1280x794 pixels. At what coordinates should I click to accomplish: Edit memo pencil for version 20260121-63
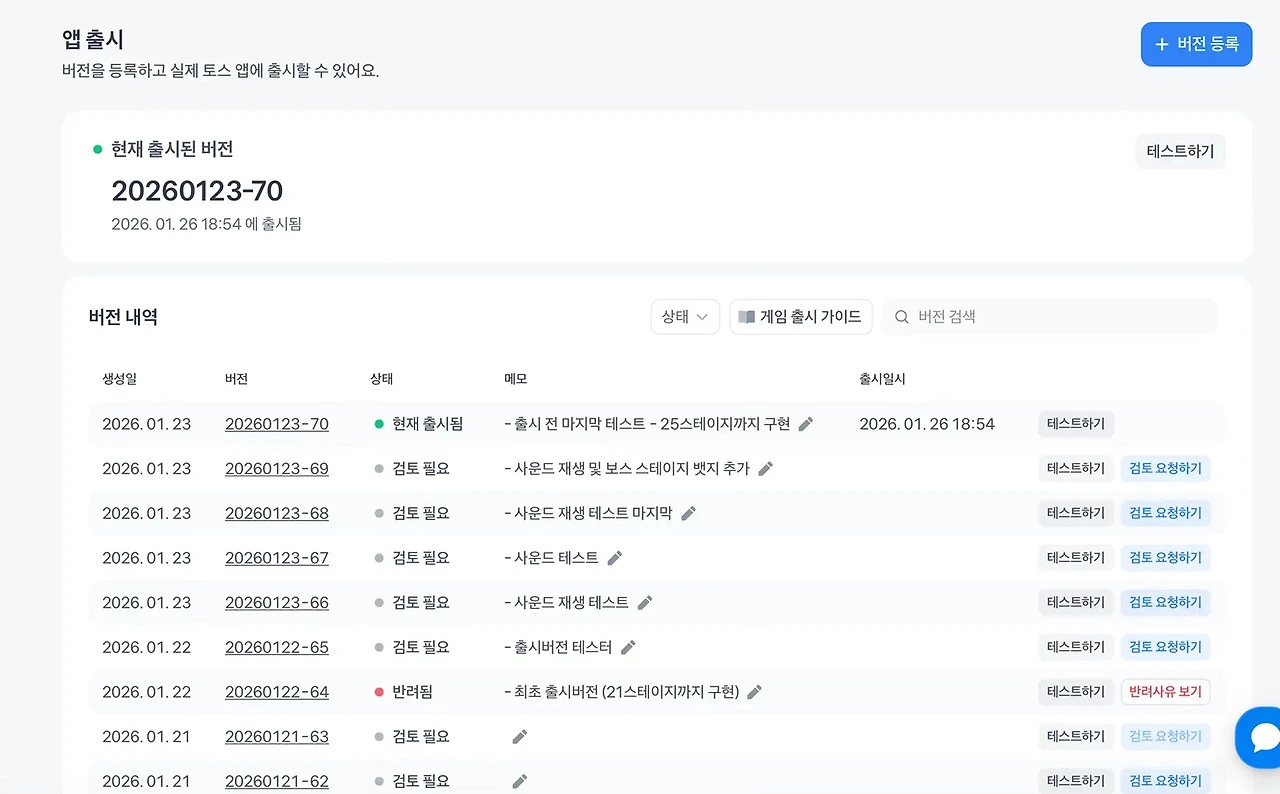point(519,737)
